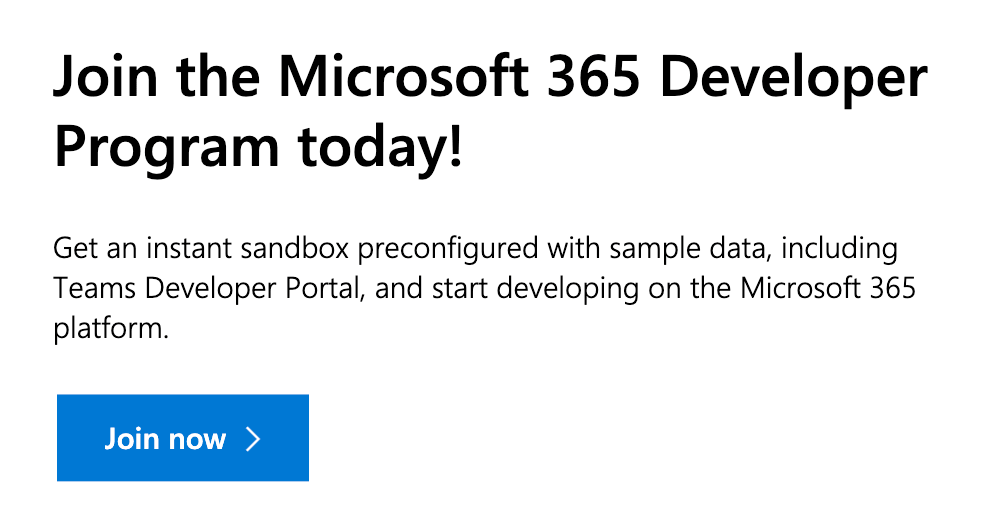Click the word 'preconfigured' in the description
988x523 pixels.
click(448, 250)
